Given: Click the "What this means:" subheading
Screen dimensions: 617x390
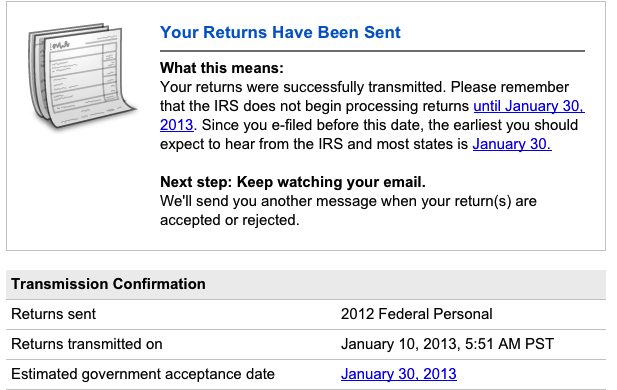Looking at the screenshot, I should [x=222, y=68].
